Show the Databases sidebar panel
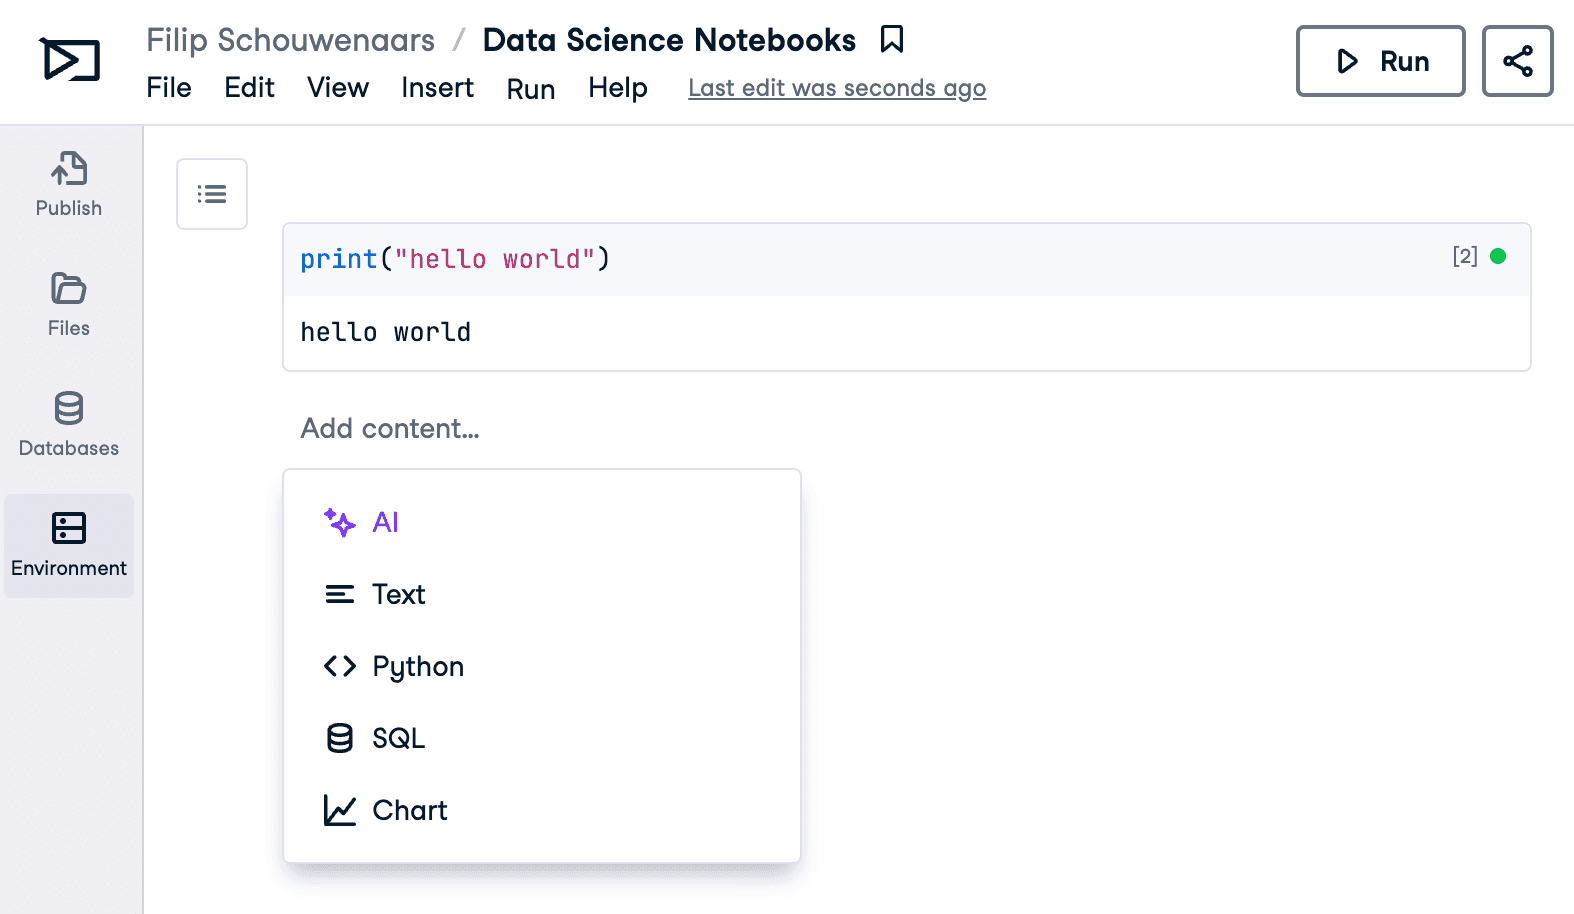This screenshot has width=1574, height=914. click(x=69, y=425)
